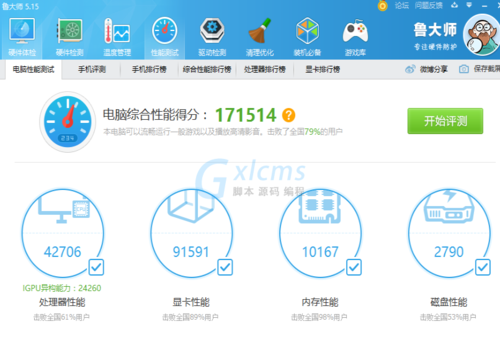This screenshot has height=360, width=500.
Task: Click the 保存截屏 camera screenshot icon
Action: point(464,69)
